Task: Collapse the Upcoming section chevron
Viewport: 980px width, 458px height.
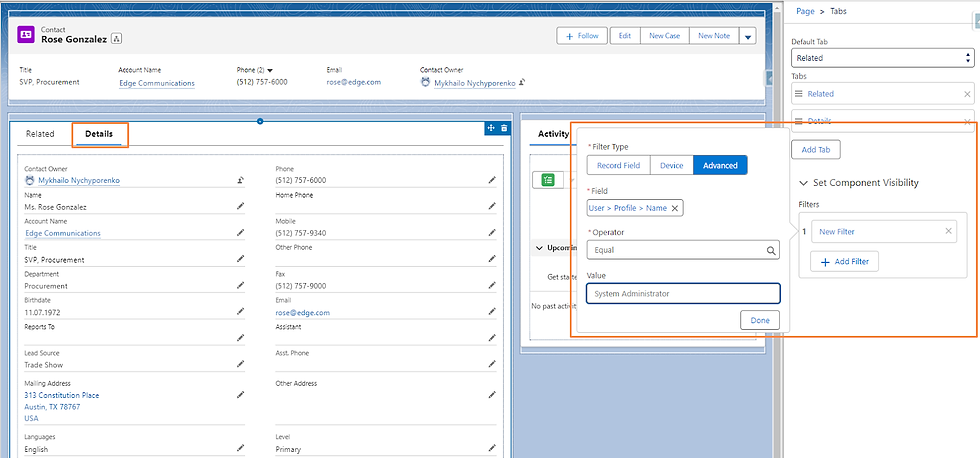Action: [539, 248]
